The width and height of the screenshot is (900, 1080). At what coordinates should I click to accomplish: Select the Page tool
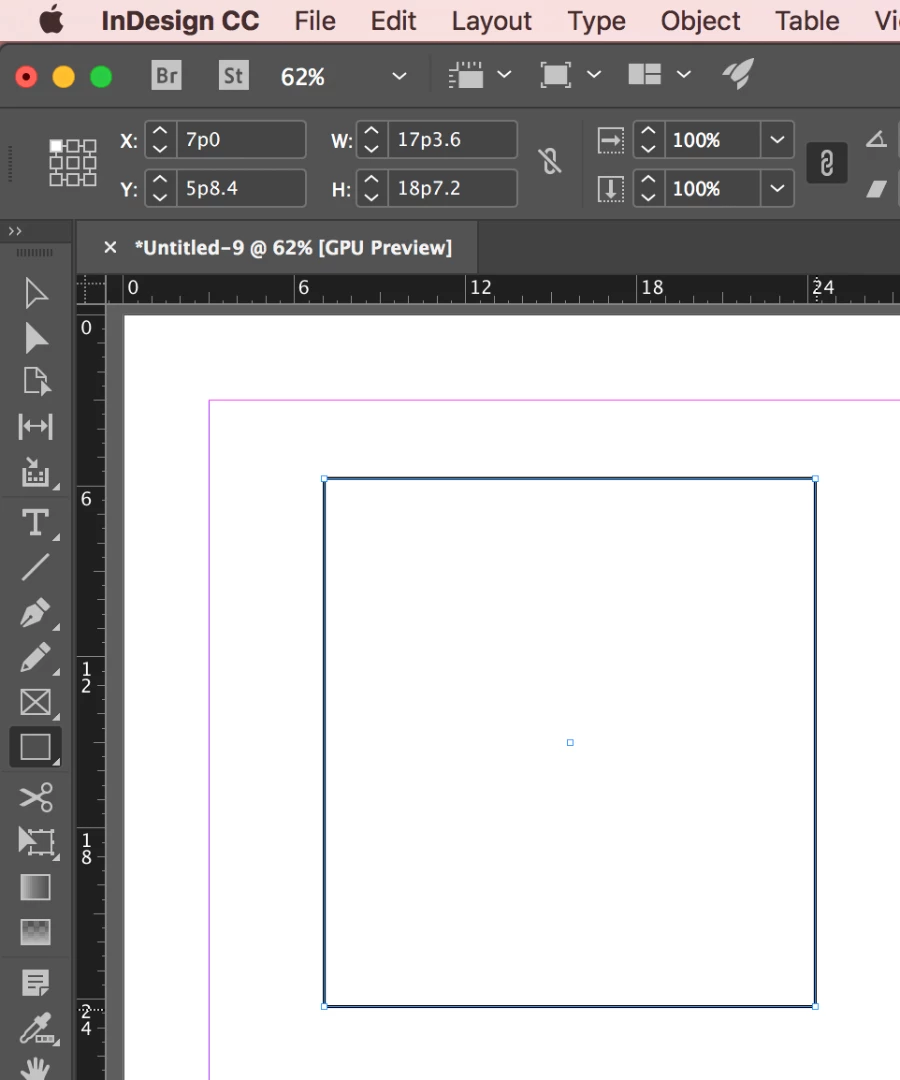[35, 382]
